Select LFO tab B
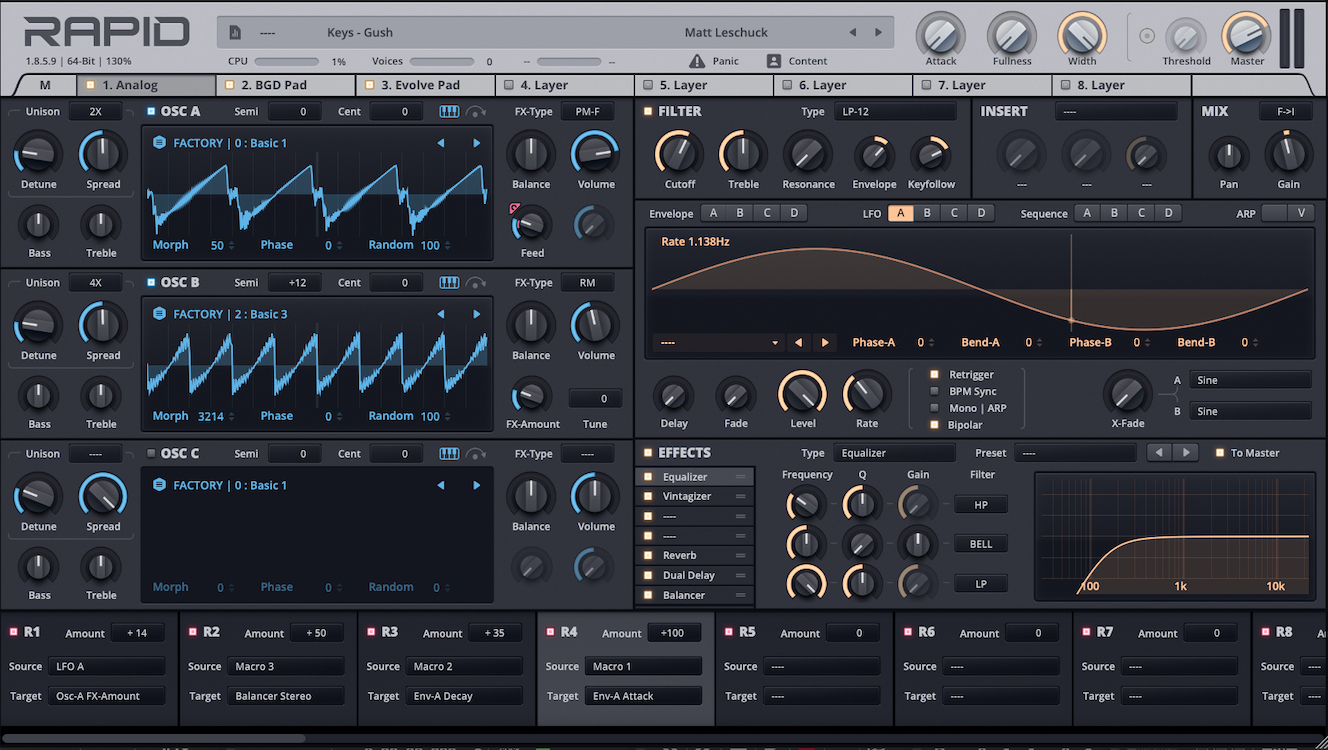1328x750 pixels. 927,213
